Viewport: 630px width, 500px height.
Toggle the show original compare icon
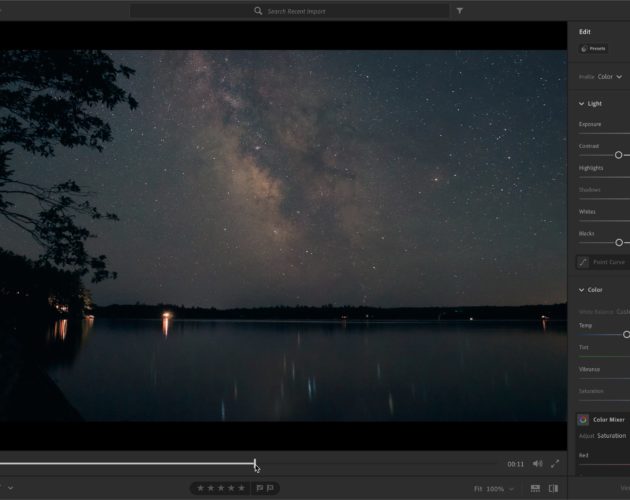click(x=553, y=488)
